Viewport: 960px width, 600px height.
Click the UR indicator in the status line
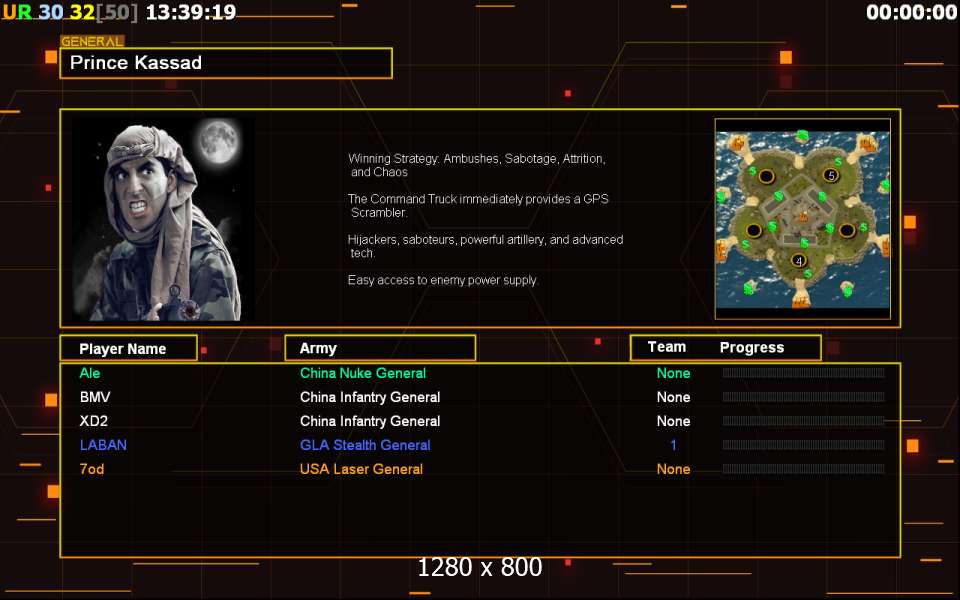click(x=17, y=12)
